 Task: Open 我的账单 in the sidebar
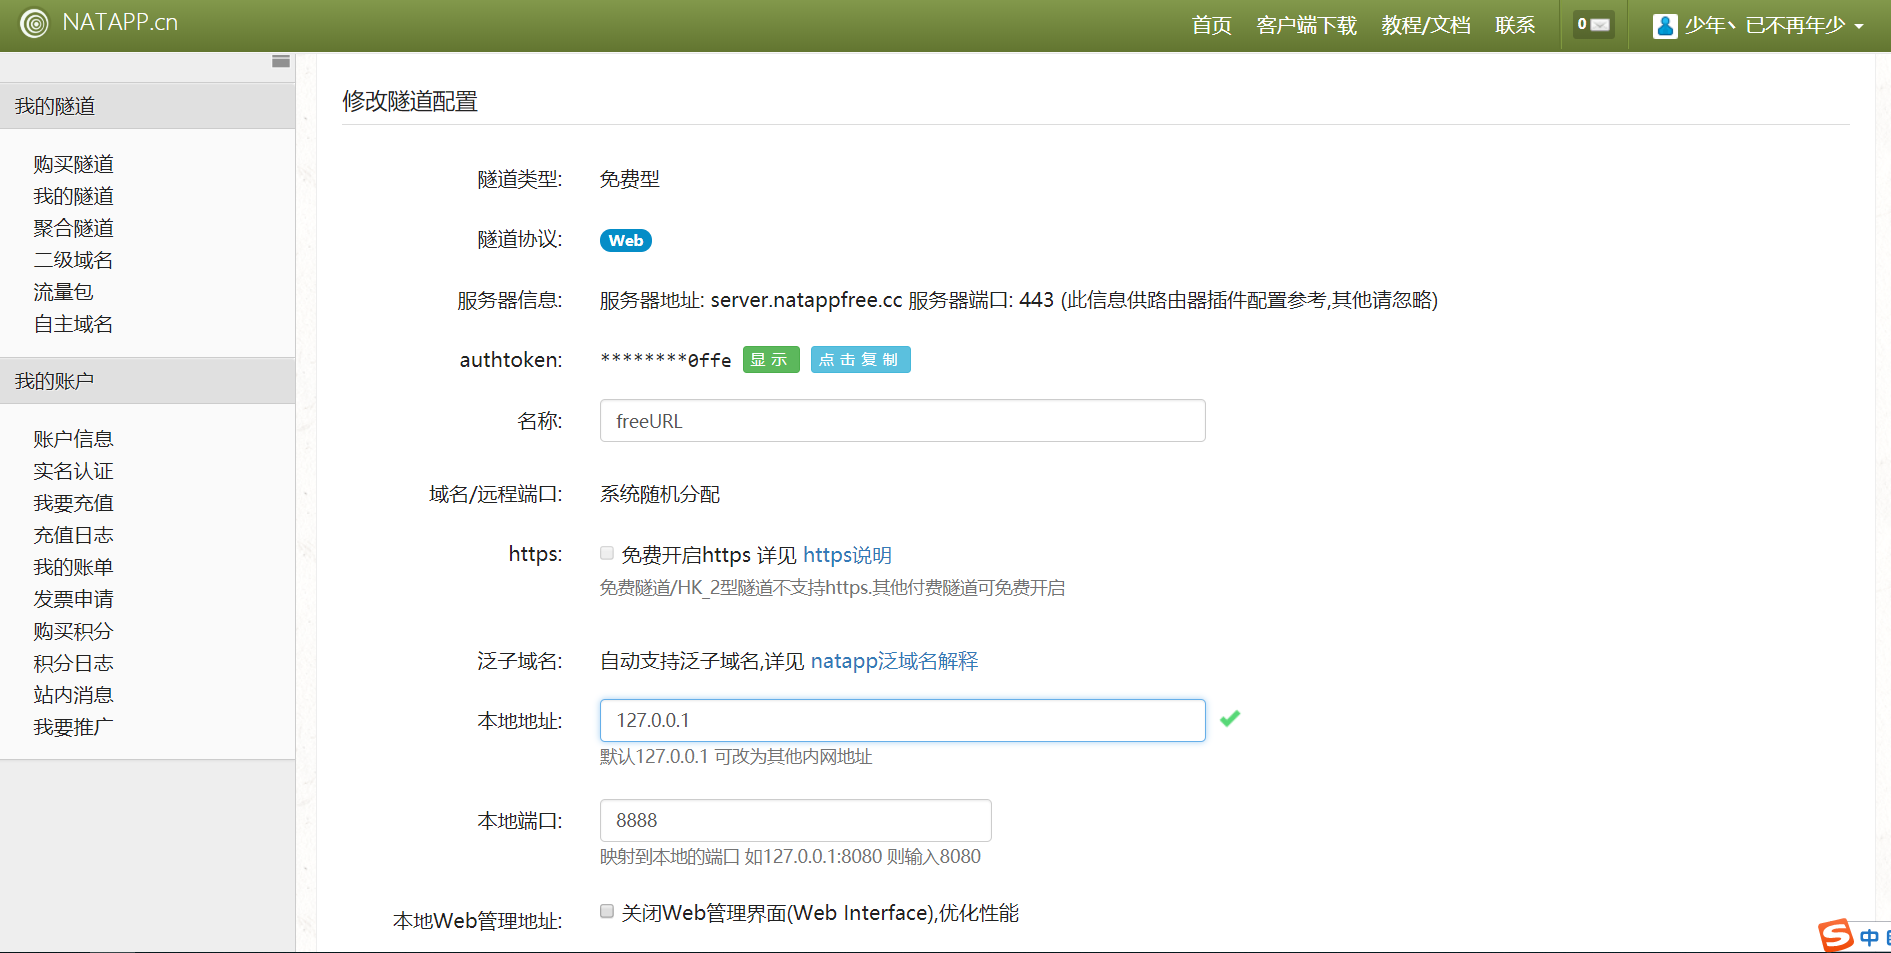click(x=73, y=567)
